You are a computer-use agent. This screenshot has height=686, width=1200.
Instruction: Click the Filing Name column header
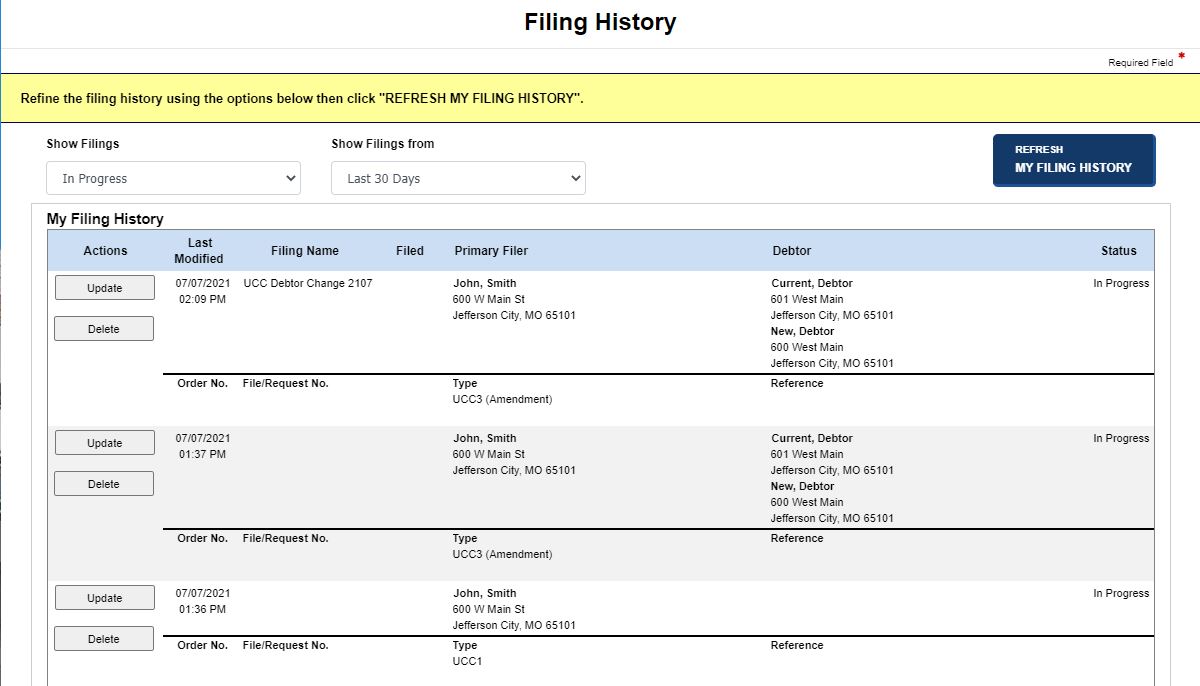tap(304, 250)
